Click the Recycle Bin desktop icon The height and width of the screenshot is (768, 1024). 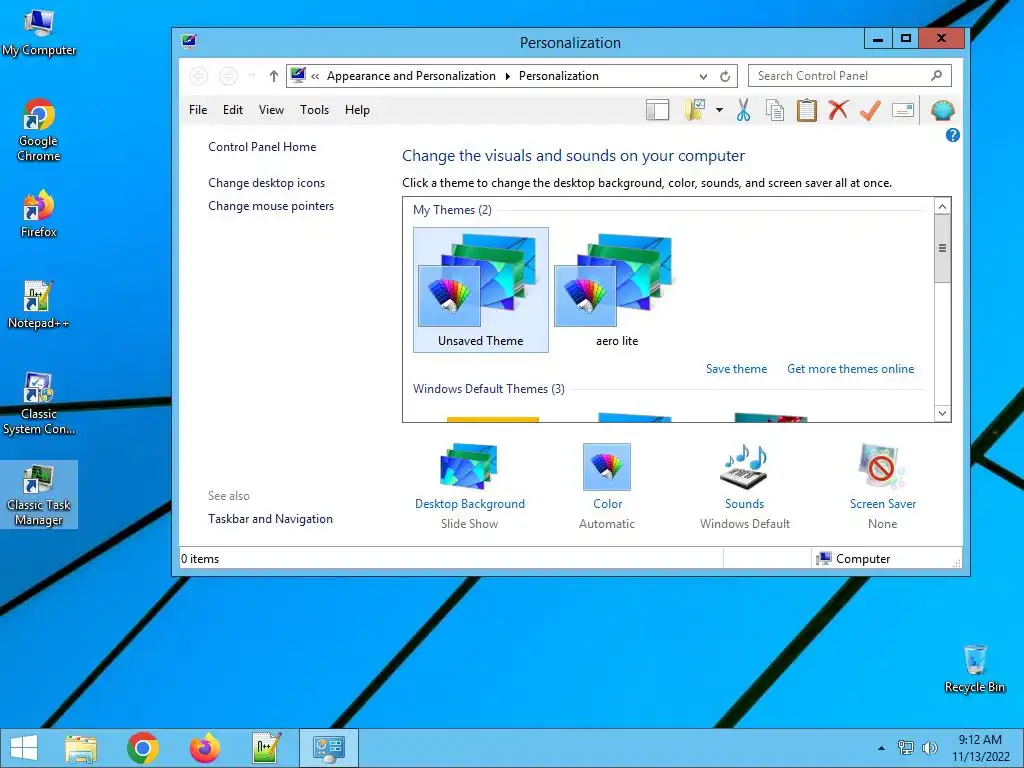pos(974,668)
